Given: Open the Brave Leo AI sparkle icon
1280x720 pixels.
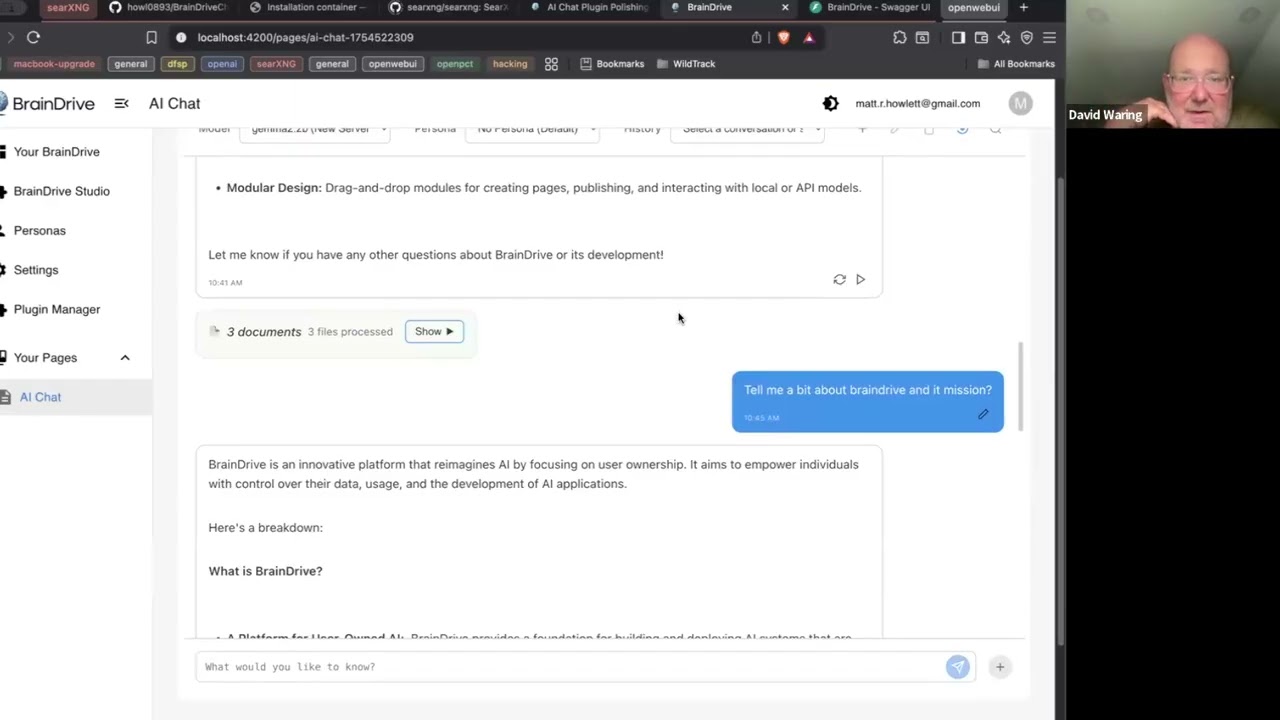Looking at the screenshot, I should pyautogui.click(x=1003, y=38).
